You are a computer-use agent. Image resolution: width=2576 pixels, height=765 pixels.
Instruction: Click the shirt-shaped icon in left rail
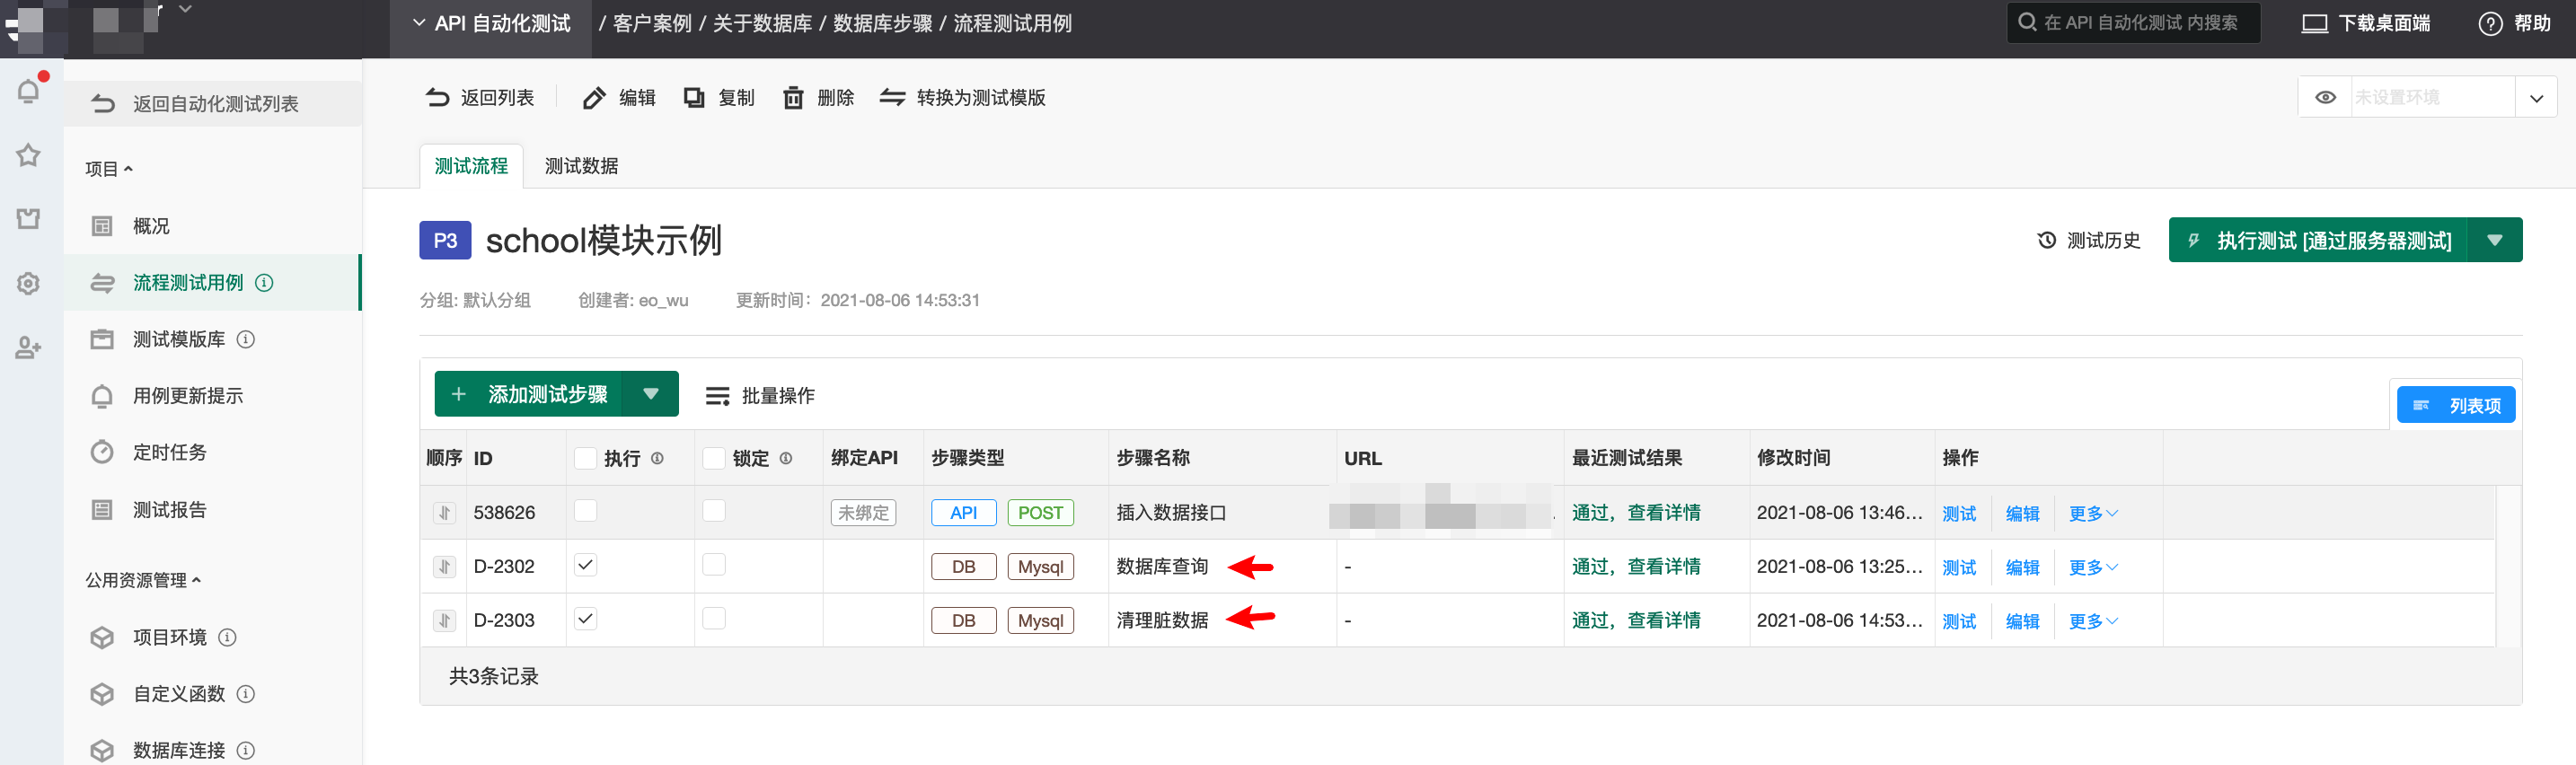pyautogui.click(x=28, y=219)
